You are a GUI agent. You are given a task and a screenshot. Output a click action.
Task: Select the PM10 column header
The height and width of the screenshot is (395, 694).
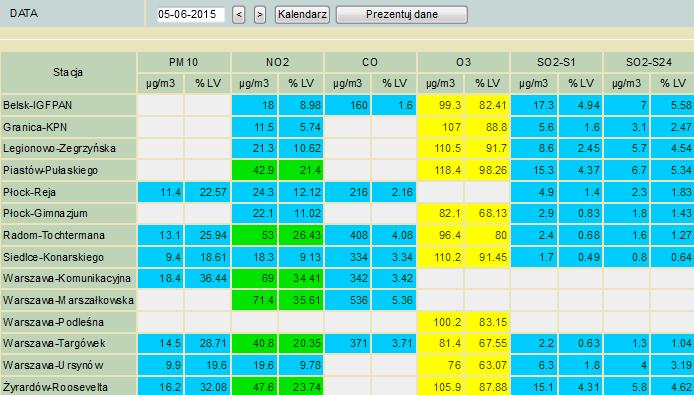(184, 62)
